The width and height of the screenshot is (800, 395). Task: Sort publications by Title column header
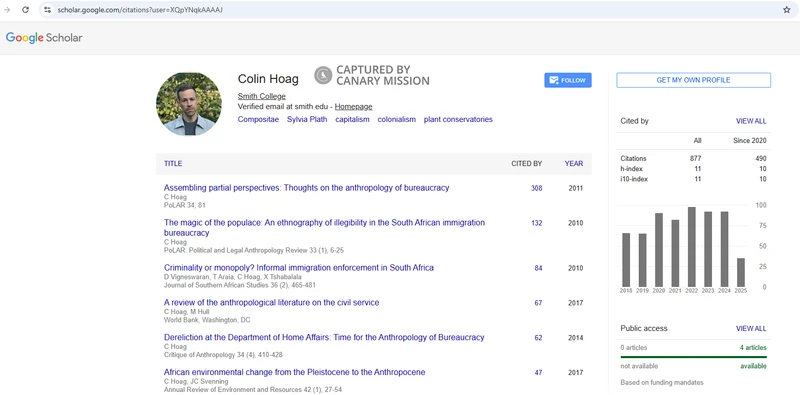(173, 164)
